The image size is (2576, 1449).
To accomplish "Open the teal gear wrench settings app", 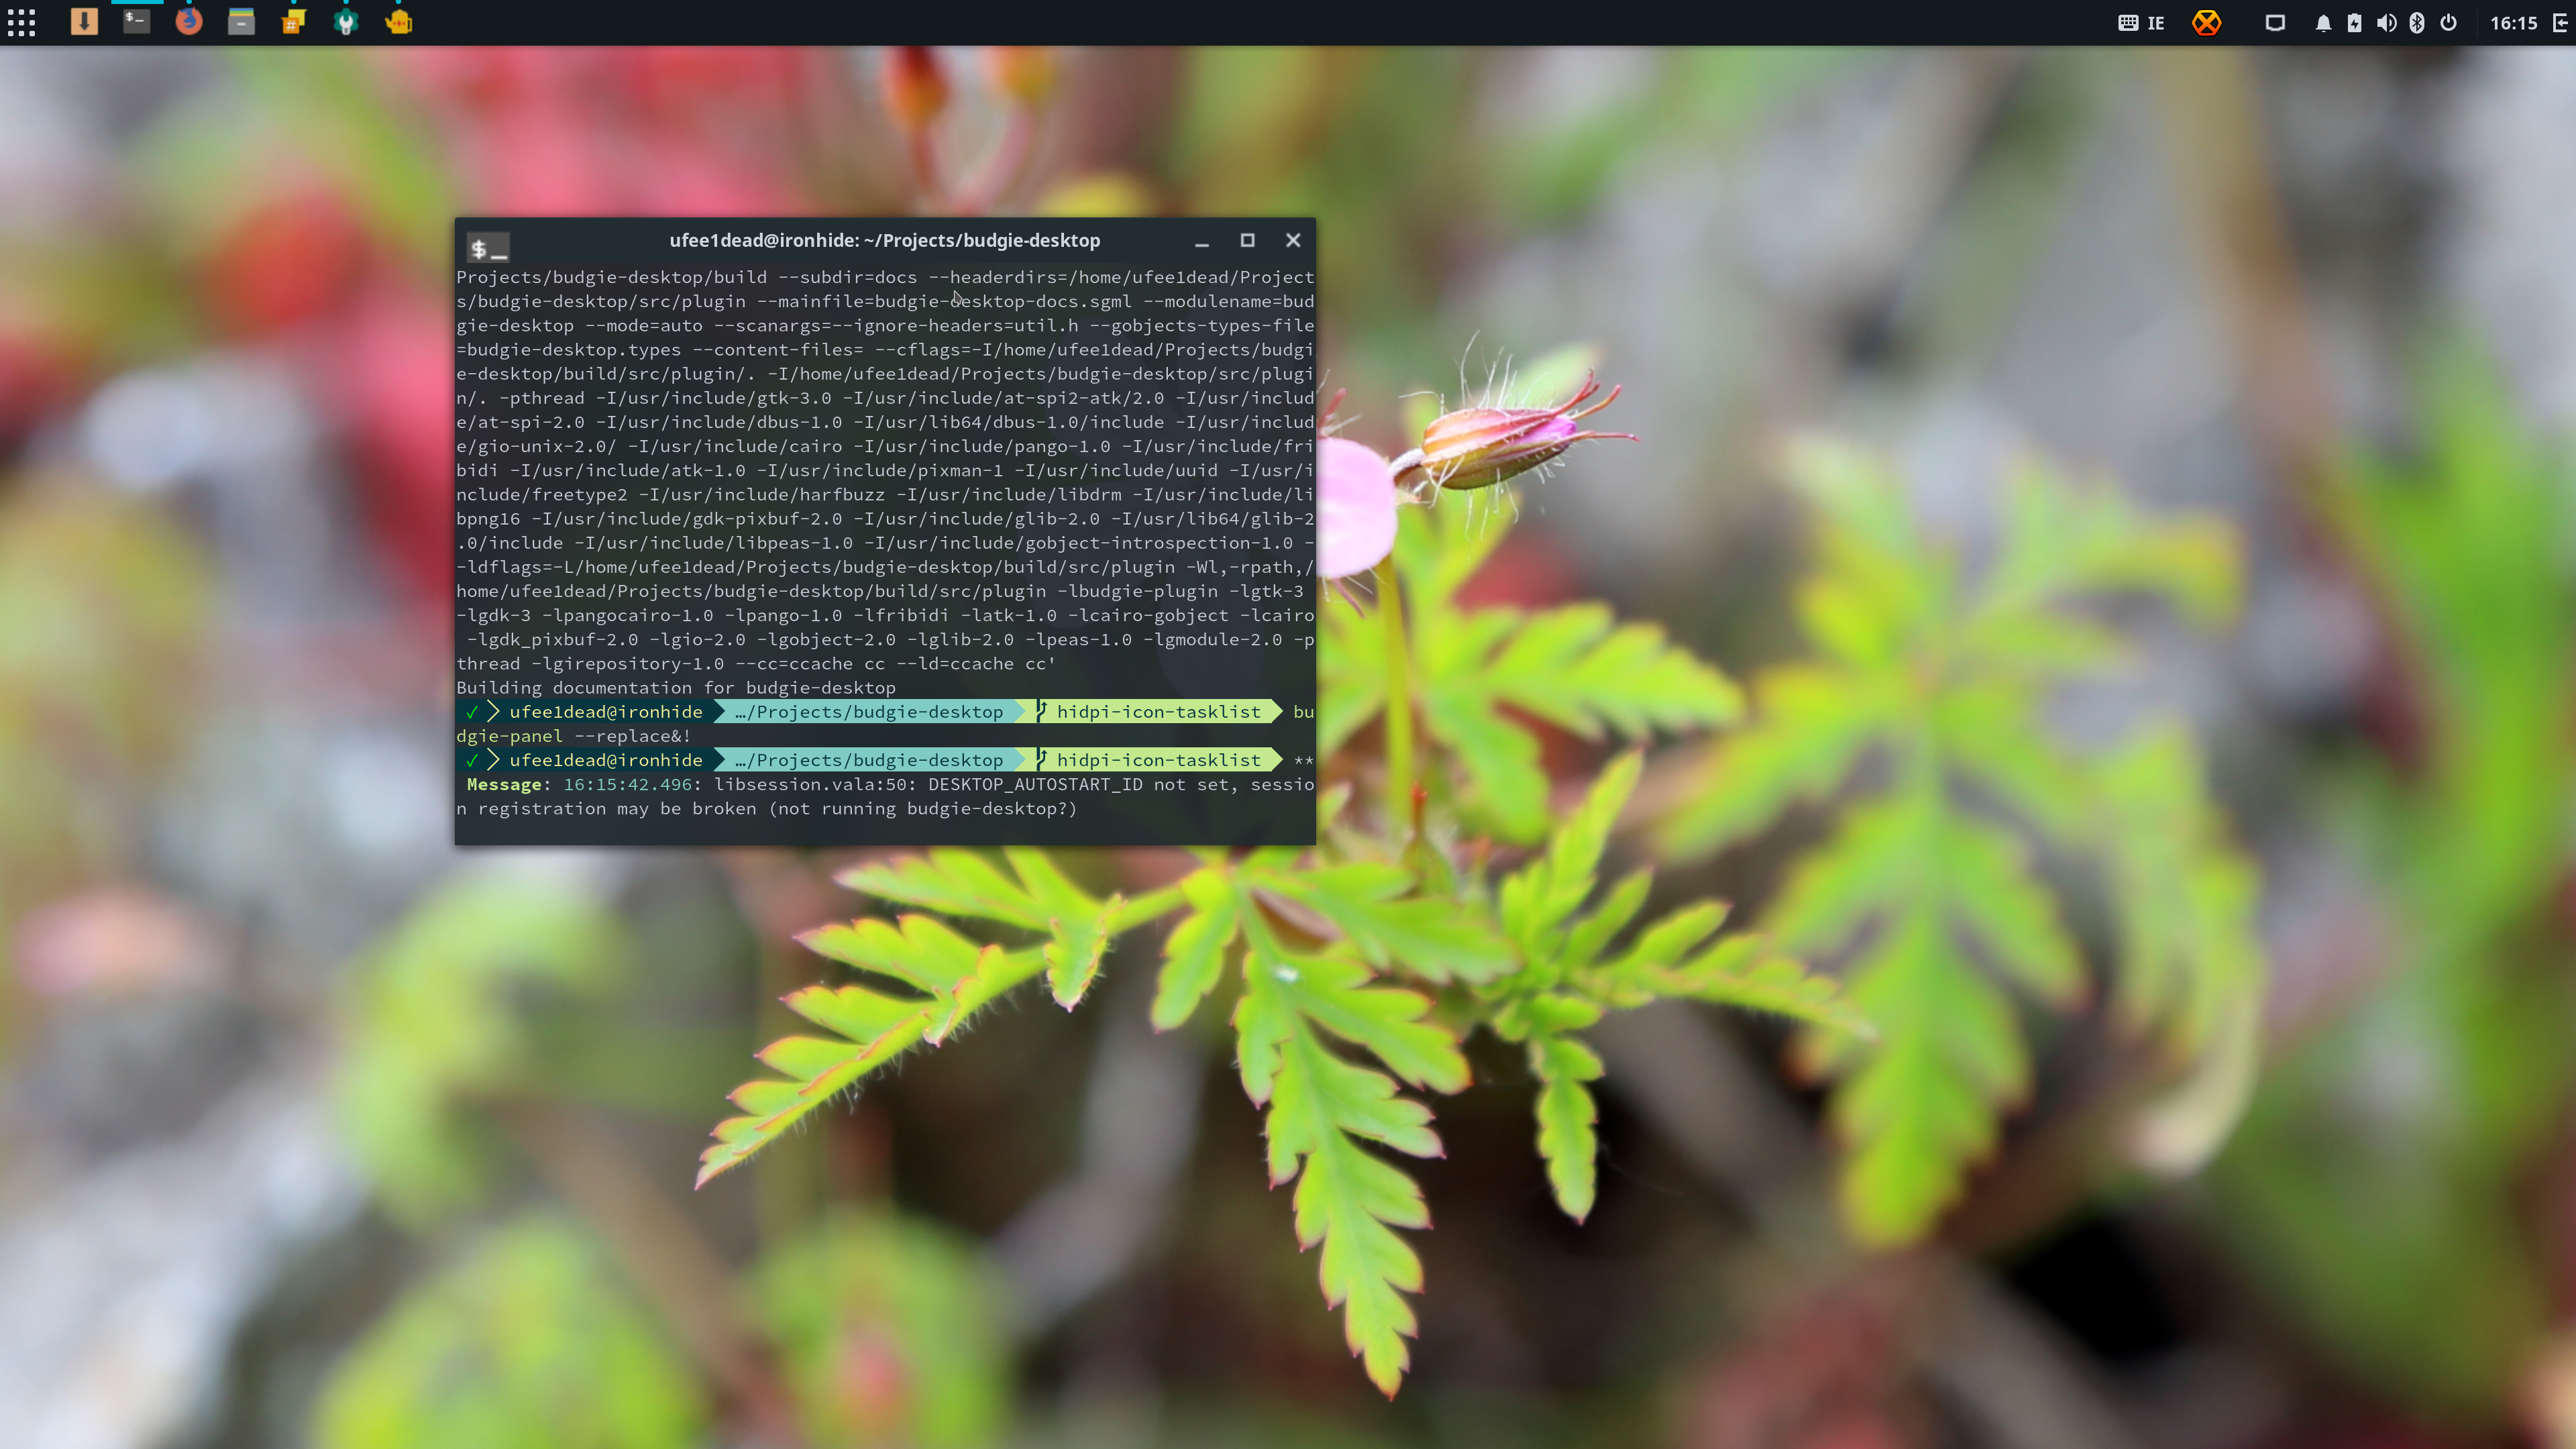I will (x=346, y=22).
